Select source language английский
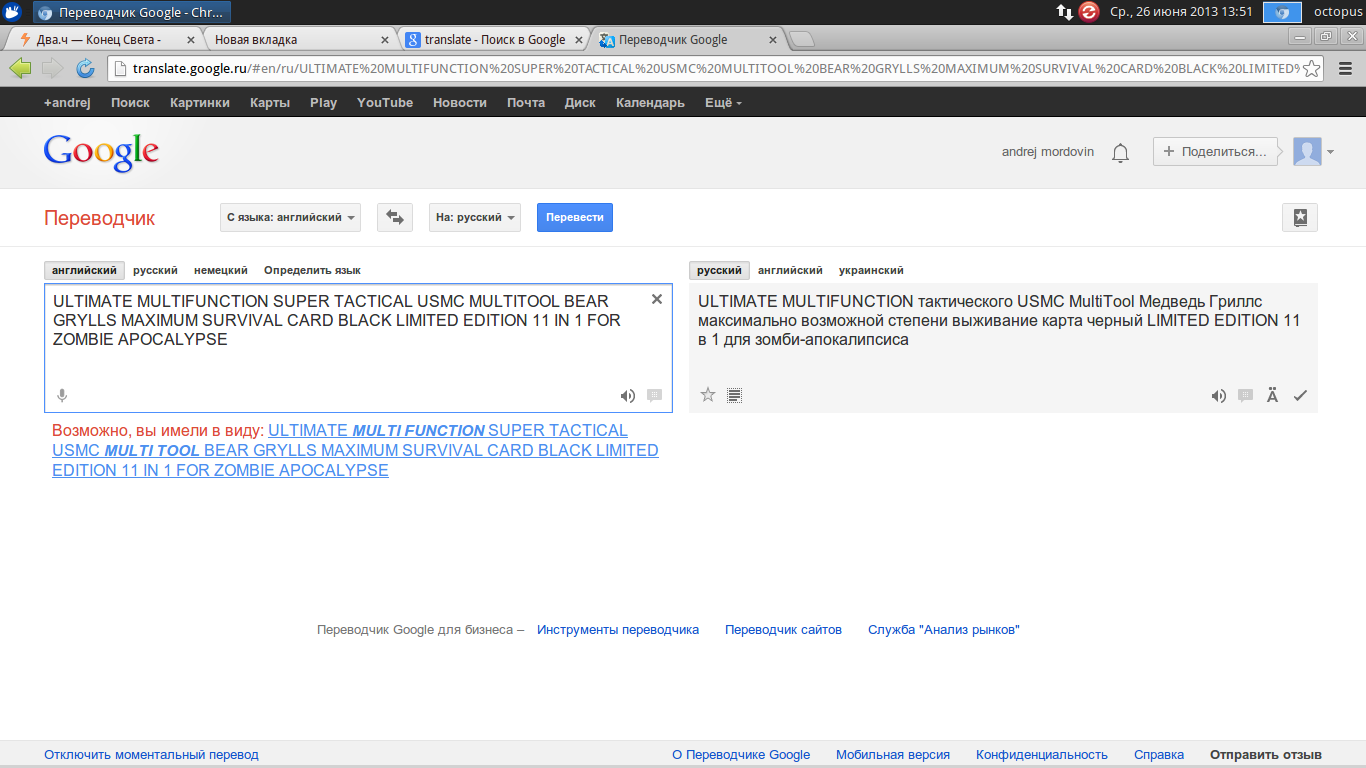 [85, 271]
